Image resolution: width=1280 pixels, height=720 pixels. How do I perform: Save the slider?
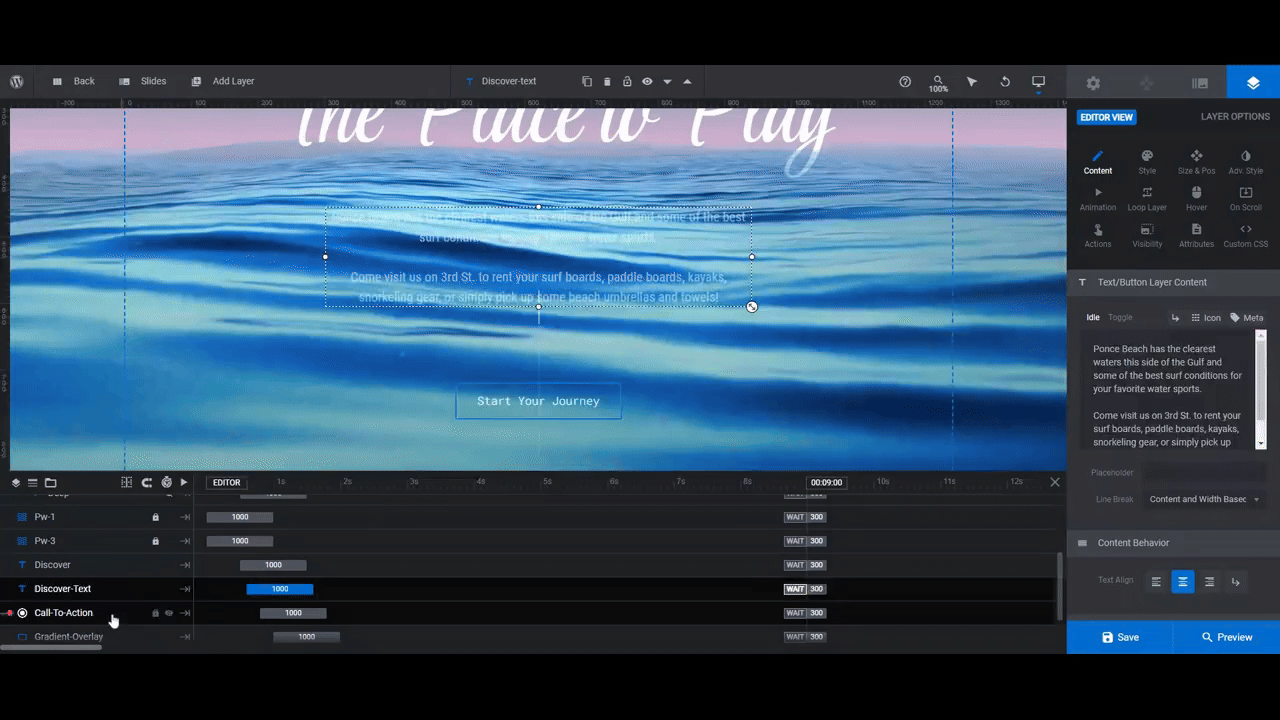(1120, 637)
